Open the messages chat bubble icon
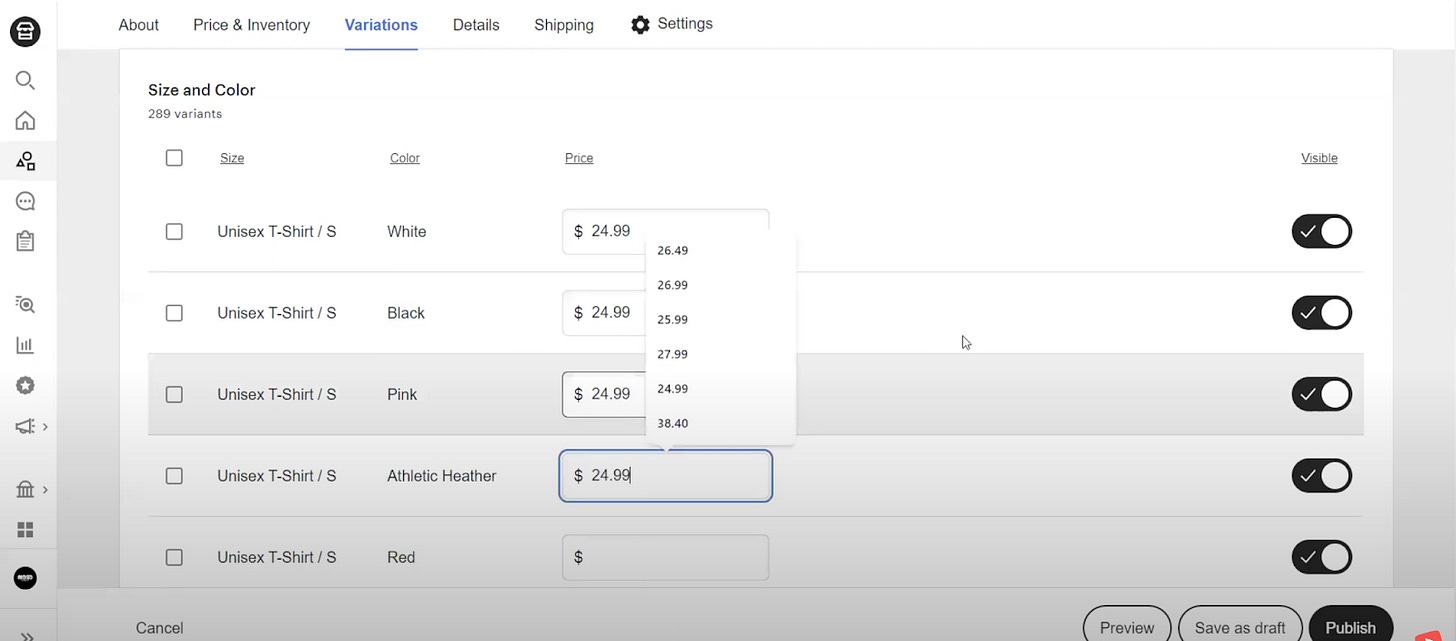Screen dimensions: 1456x641 [x=25, y=201]
